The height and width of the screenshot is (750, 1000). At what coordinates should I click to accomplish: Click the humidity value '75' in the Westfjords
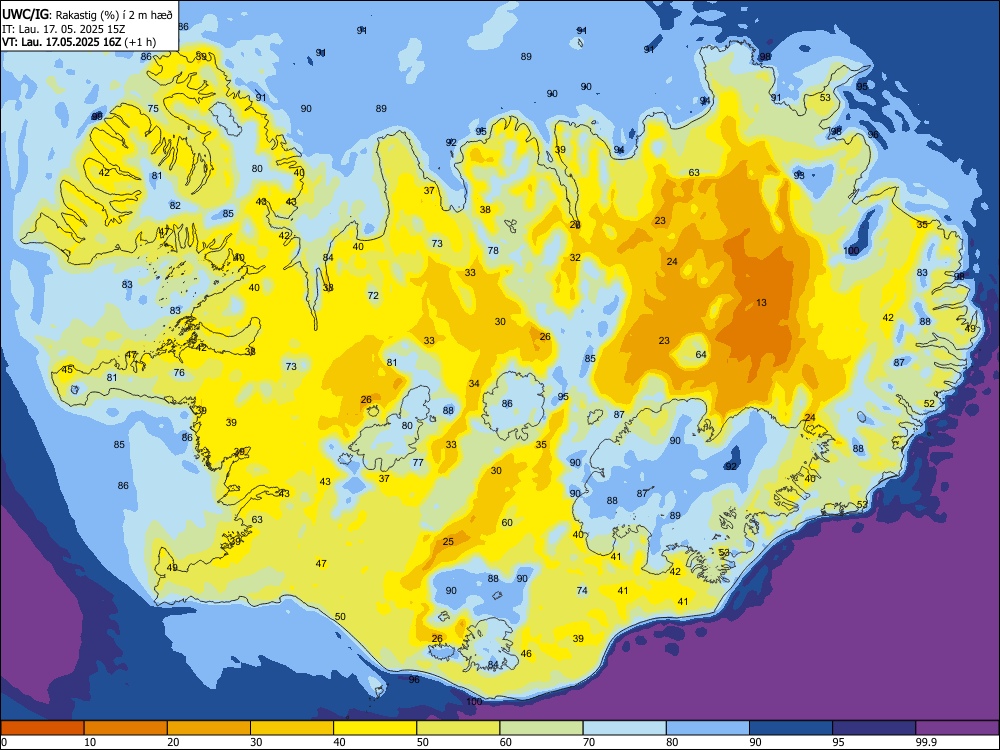(x=153, y=108)
